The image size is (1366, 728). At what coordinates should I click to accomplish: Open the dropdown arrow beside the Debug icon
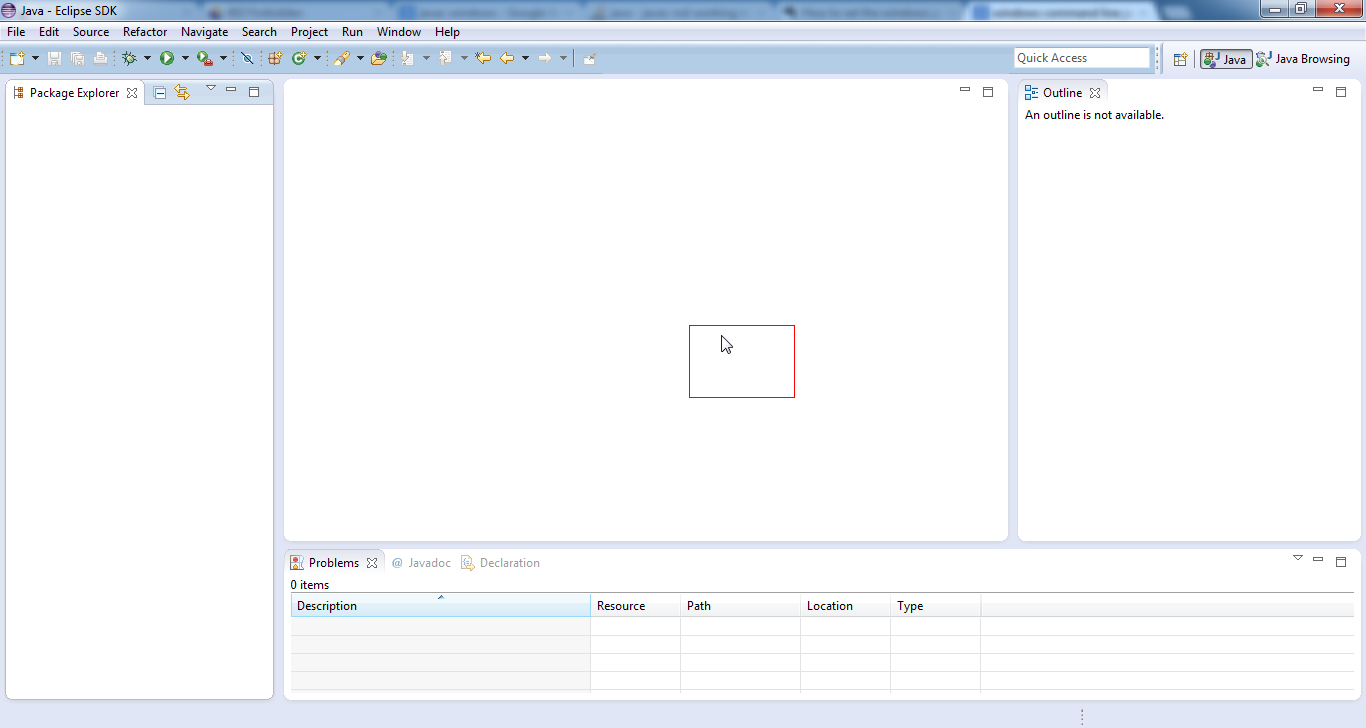coord(147,59)
